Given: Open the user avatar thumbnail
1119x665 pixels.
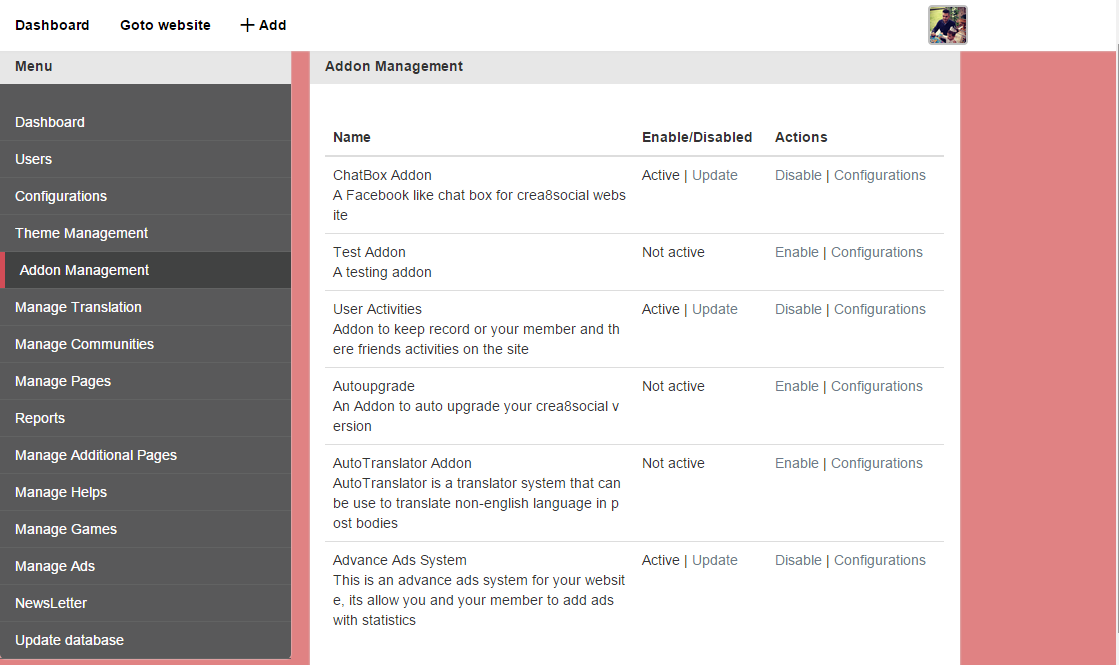Looking at the screenshot, I should tap(947, 25).
